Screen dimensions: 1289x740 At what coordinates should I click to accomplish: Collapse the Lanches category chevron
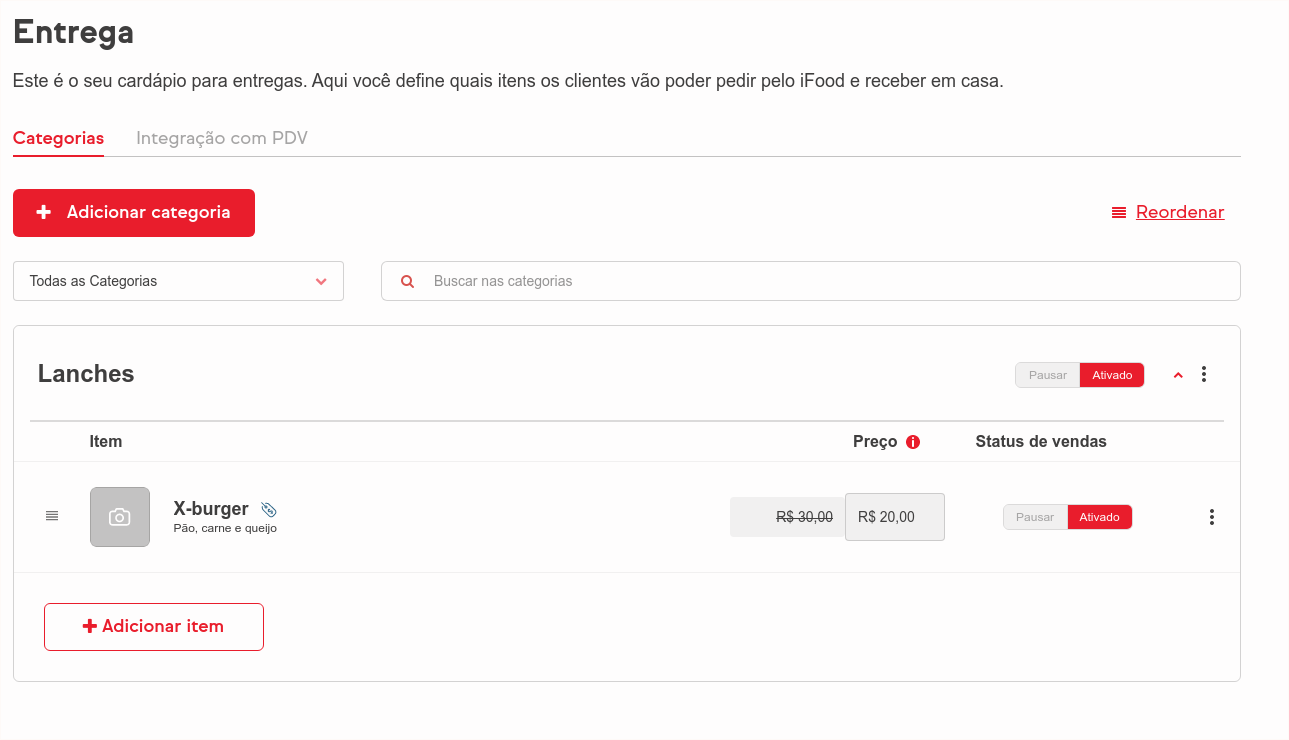[x=1178, y=375]
